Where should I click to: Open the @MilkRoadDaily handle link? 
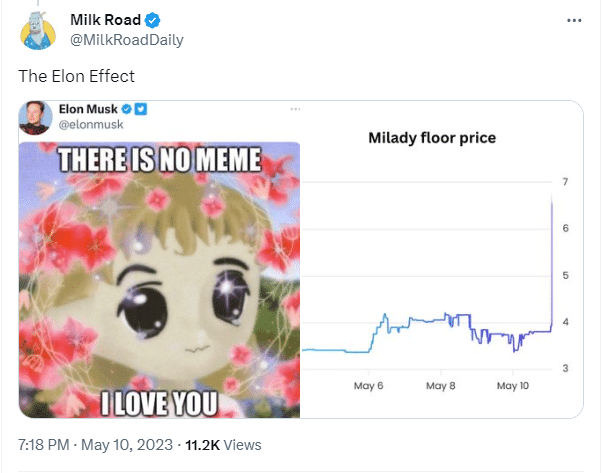point(127,40)
